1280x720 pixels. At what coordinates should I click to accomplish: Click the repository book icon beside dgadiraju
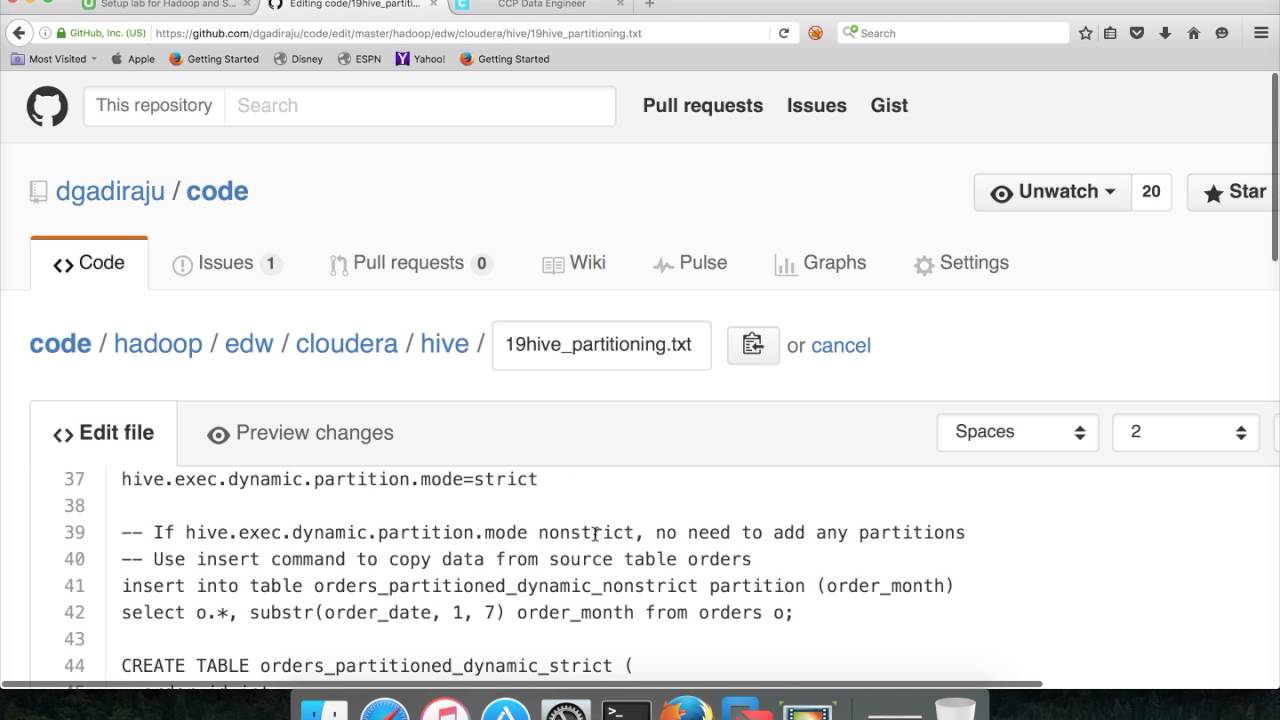(x=38, y=191)
